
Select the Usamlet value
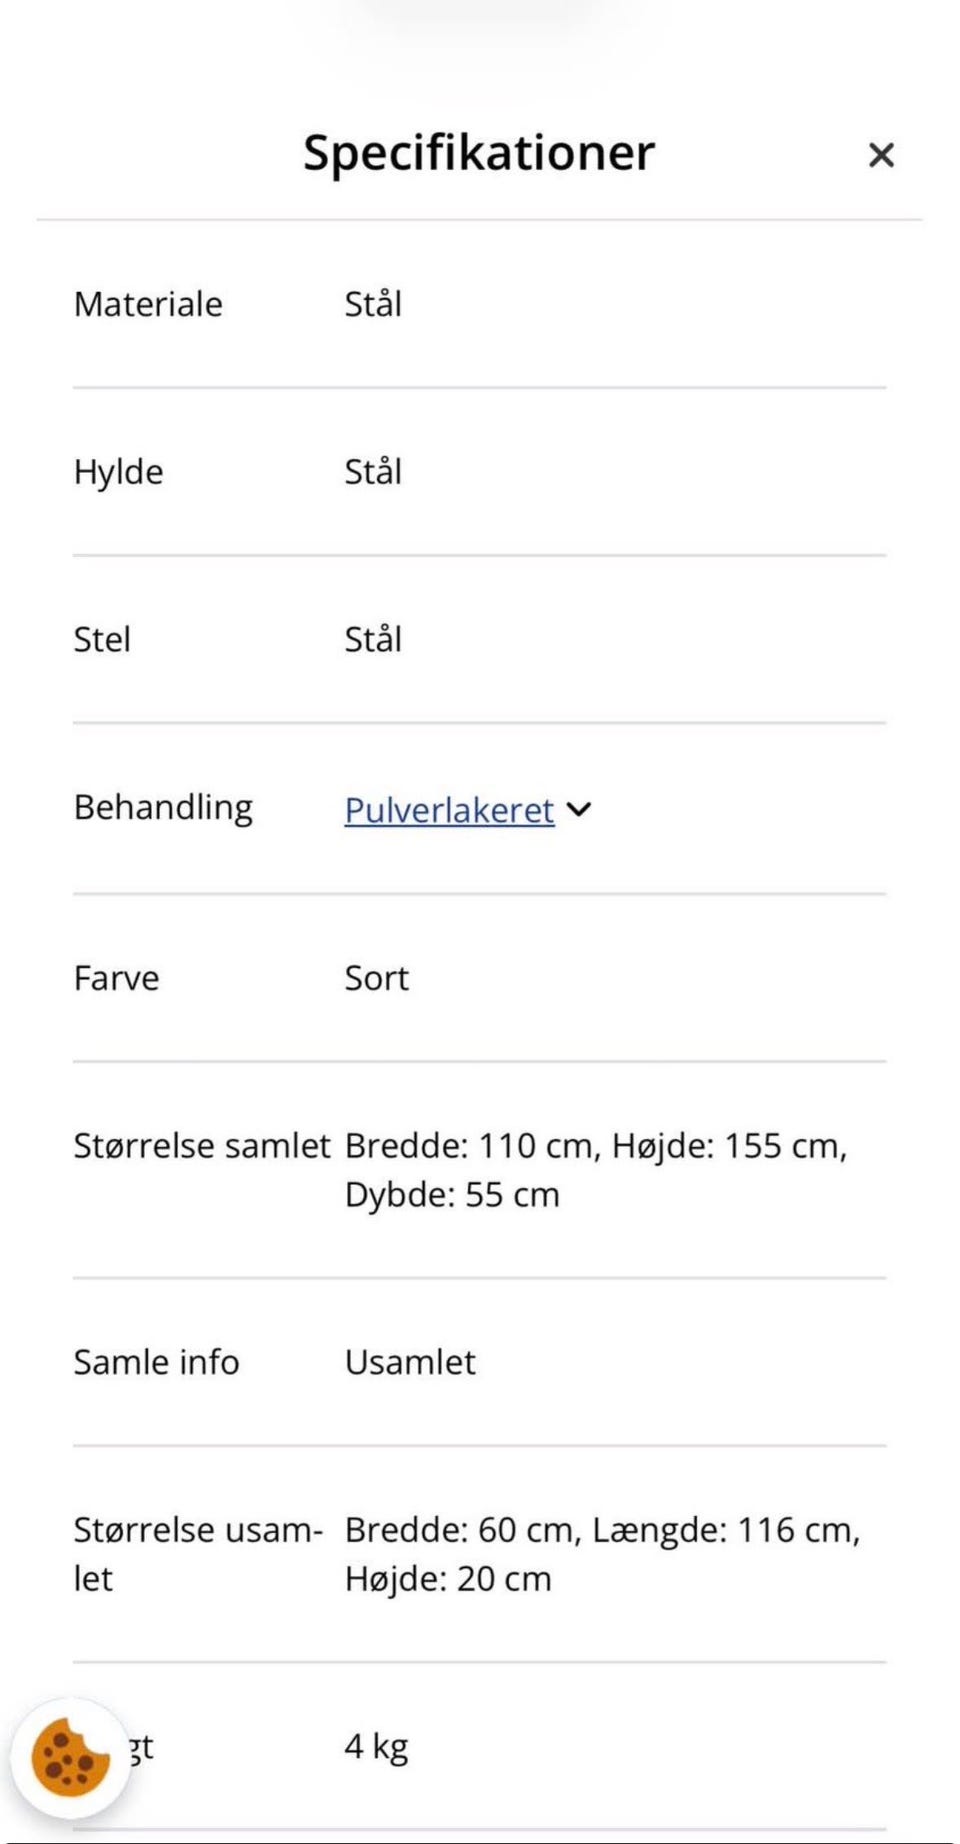(410, 1362)
